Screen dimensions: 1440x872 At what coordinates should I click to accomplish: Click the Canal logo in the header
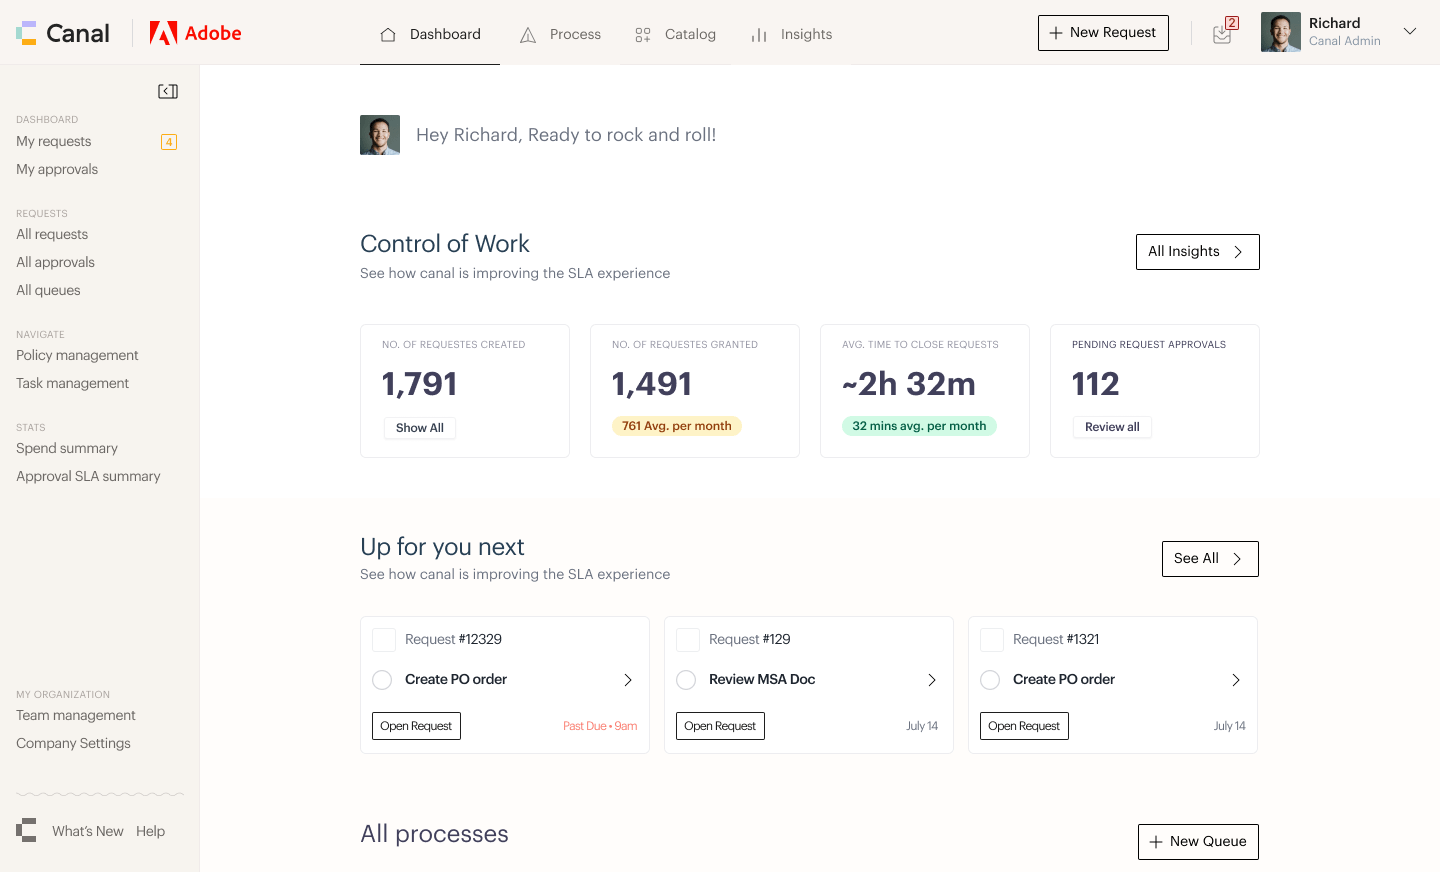pos(63,33)
